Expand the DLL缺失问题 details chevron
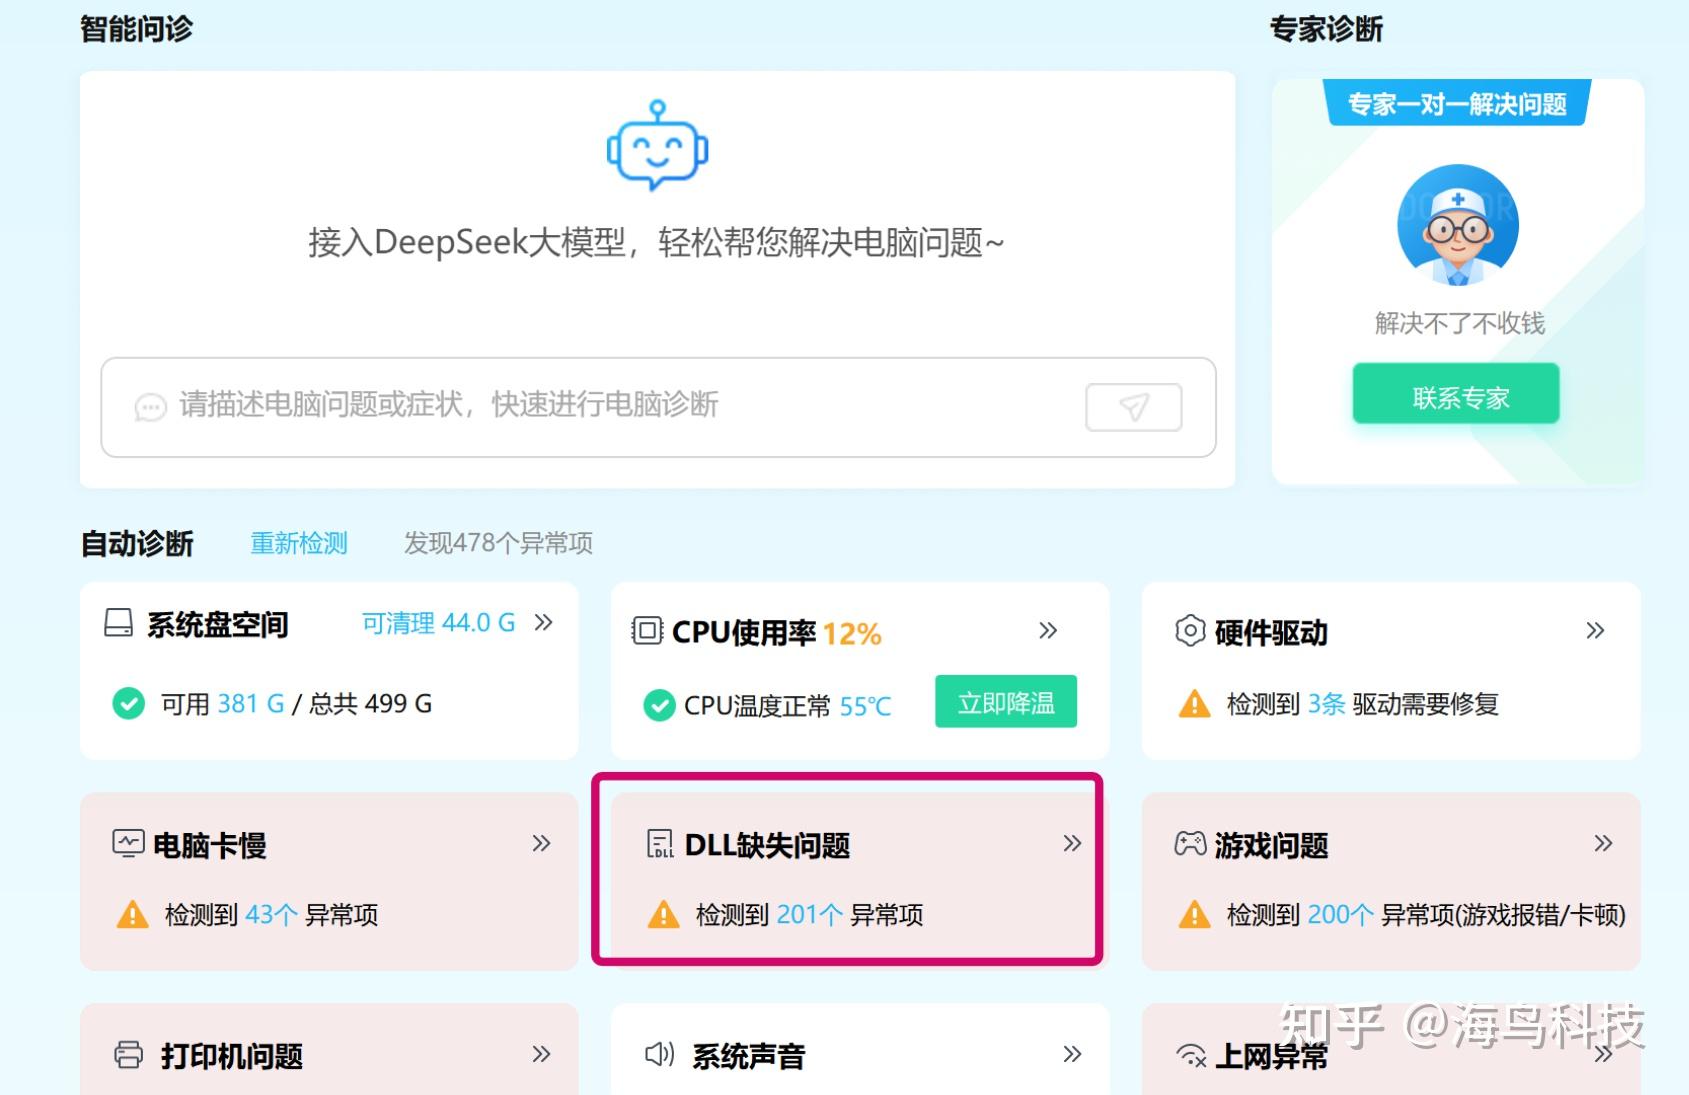Screen dimensions: 1689x1095 point(1073,843)
